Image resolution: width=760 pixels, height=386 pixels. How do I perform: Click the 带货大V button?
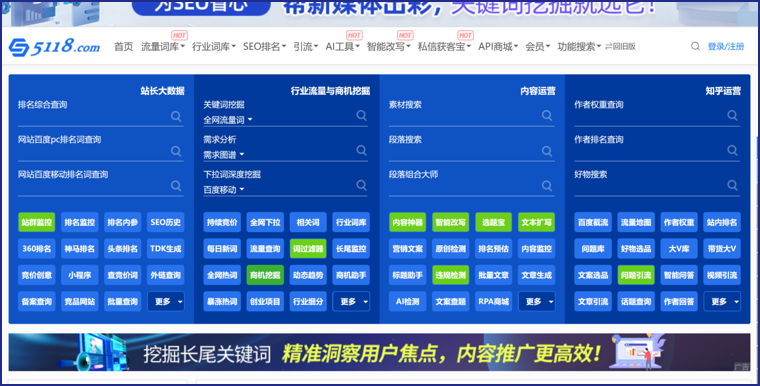pos(722,249)
